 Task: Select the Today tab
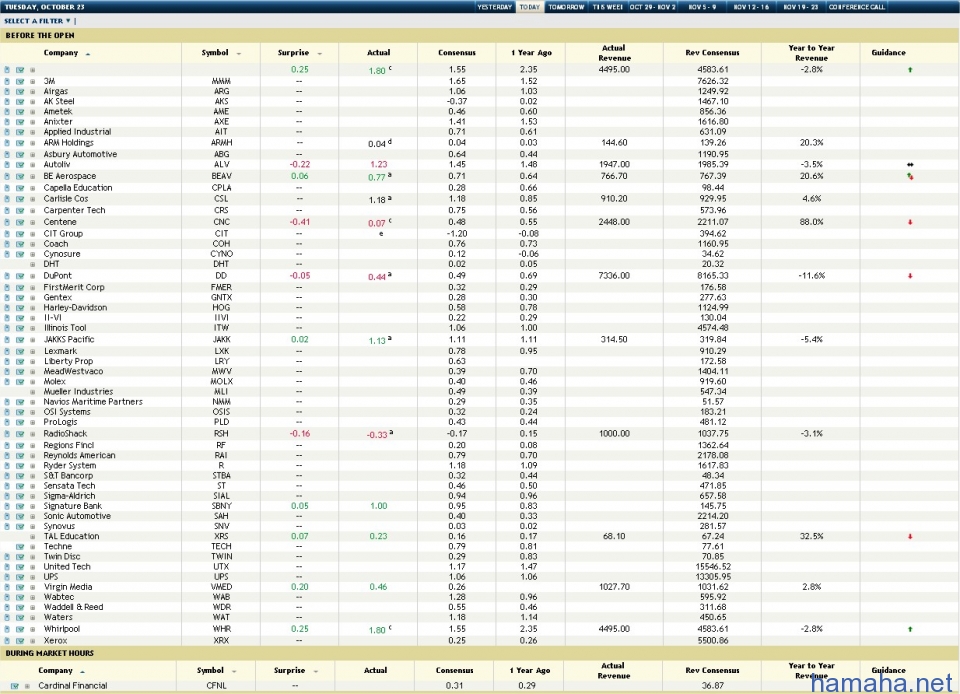tap(530, 7)
